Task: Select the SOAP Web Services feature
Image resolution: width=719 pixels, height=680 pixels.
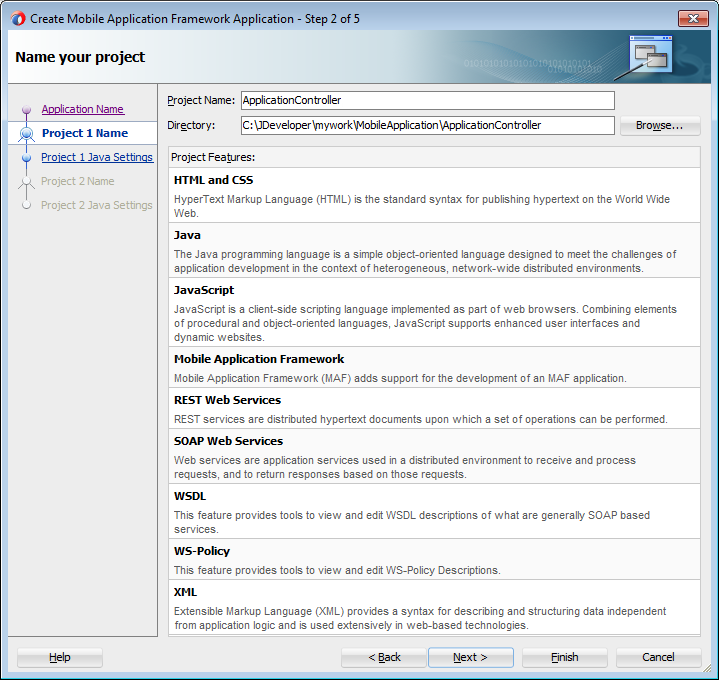Action: point(434,456)
